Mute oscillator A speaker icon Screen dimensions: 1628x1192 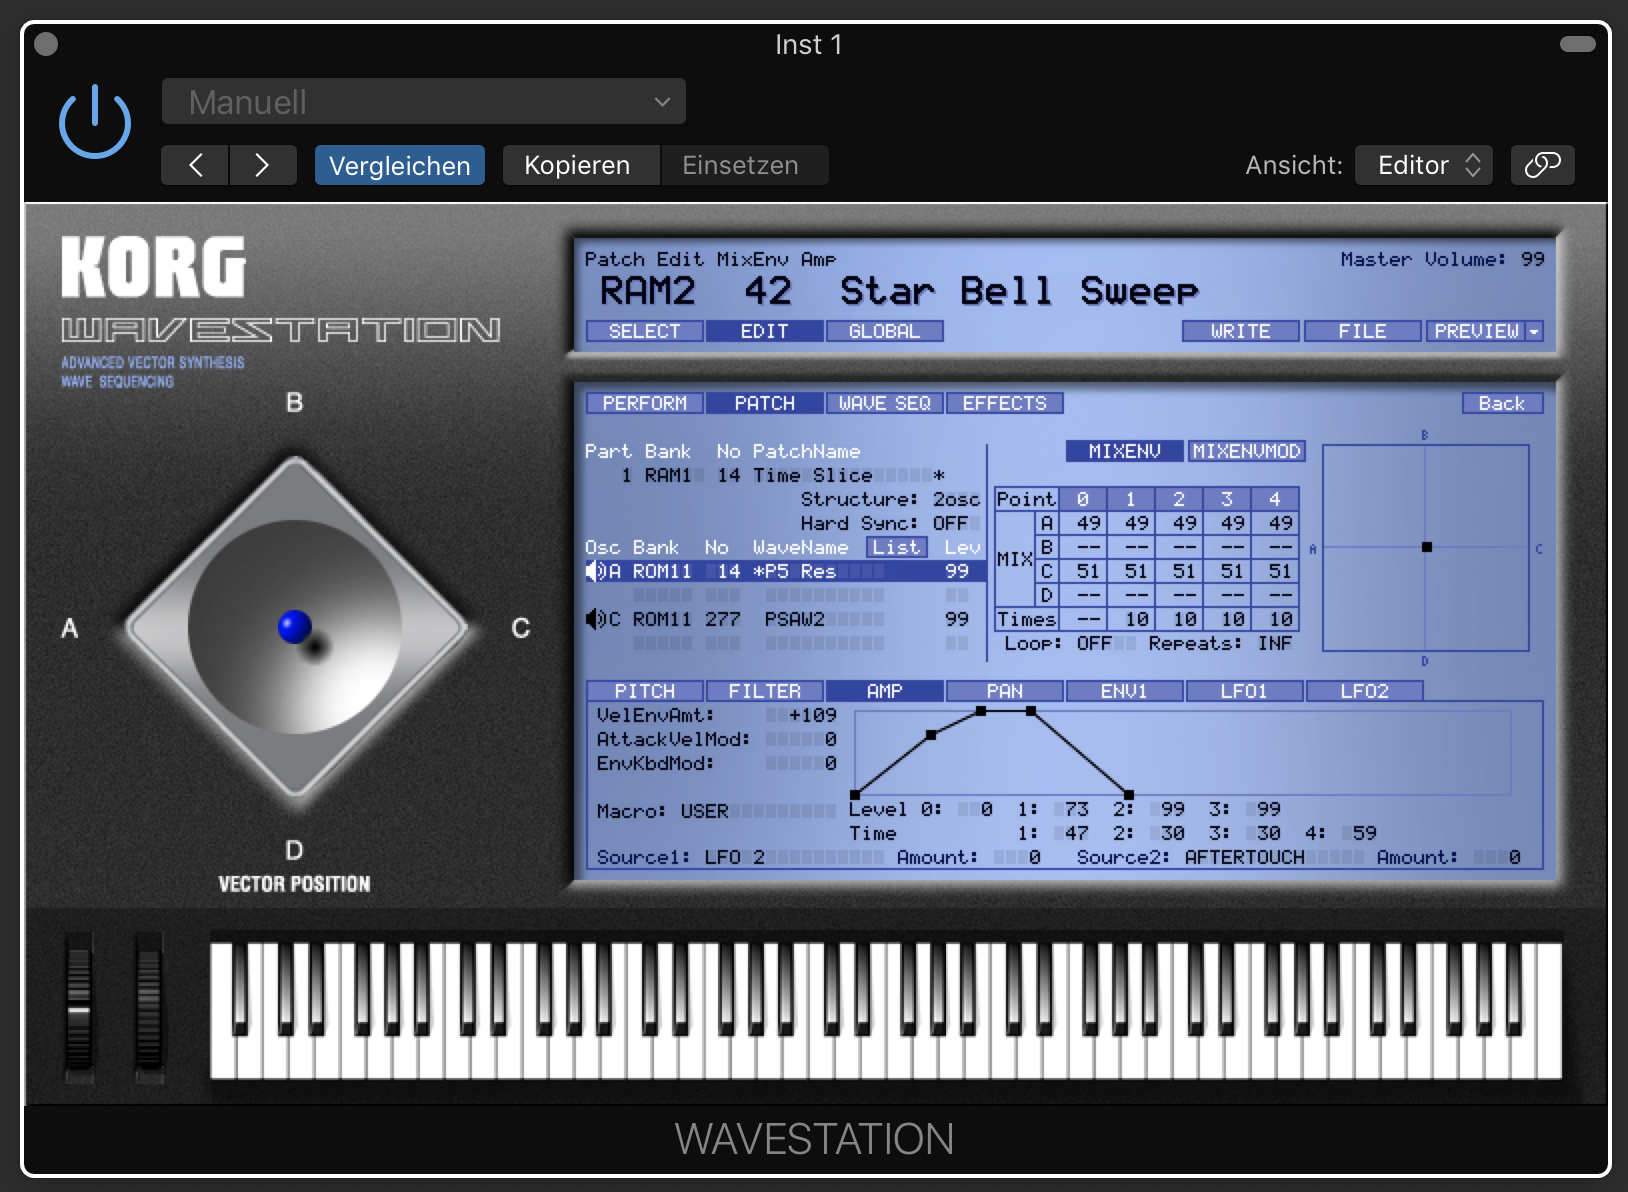click(x=594, y=571)
